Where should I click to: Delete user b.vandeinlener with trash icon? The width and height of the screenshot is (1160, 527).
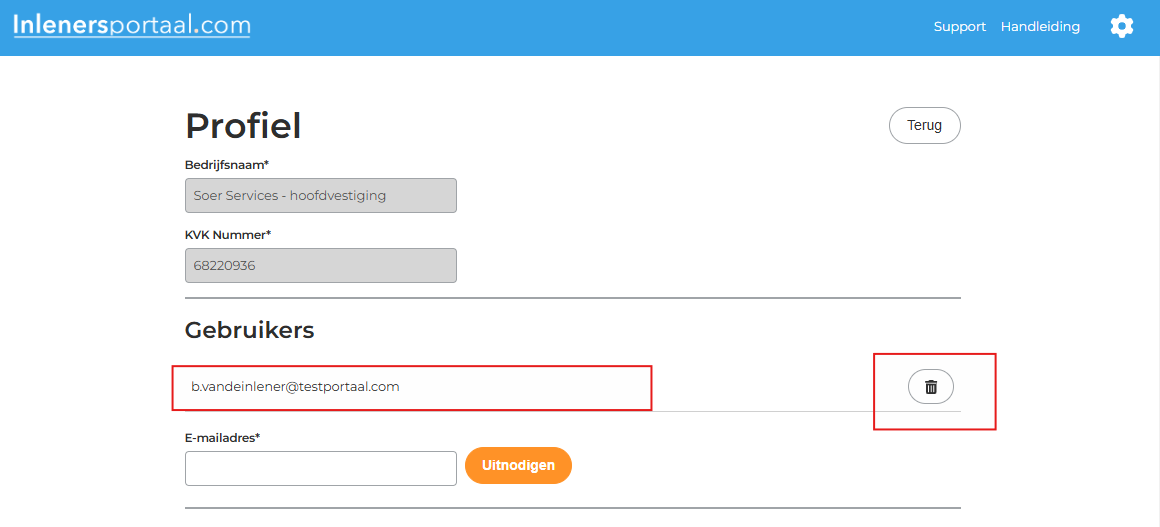pyautogui.click(x=931, y=387)
